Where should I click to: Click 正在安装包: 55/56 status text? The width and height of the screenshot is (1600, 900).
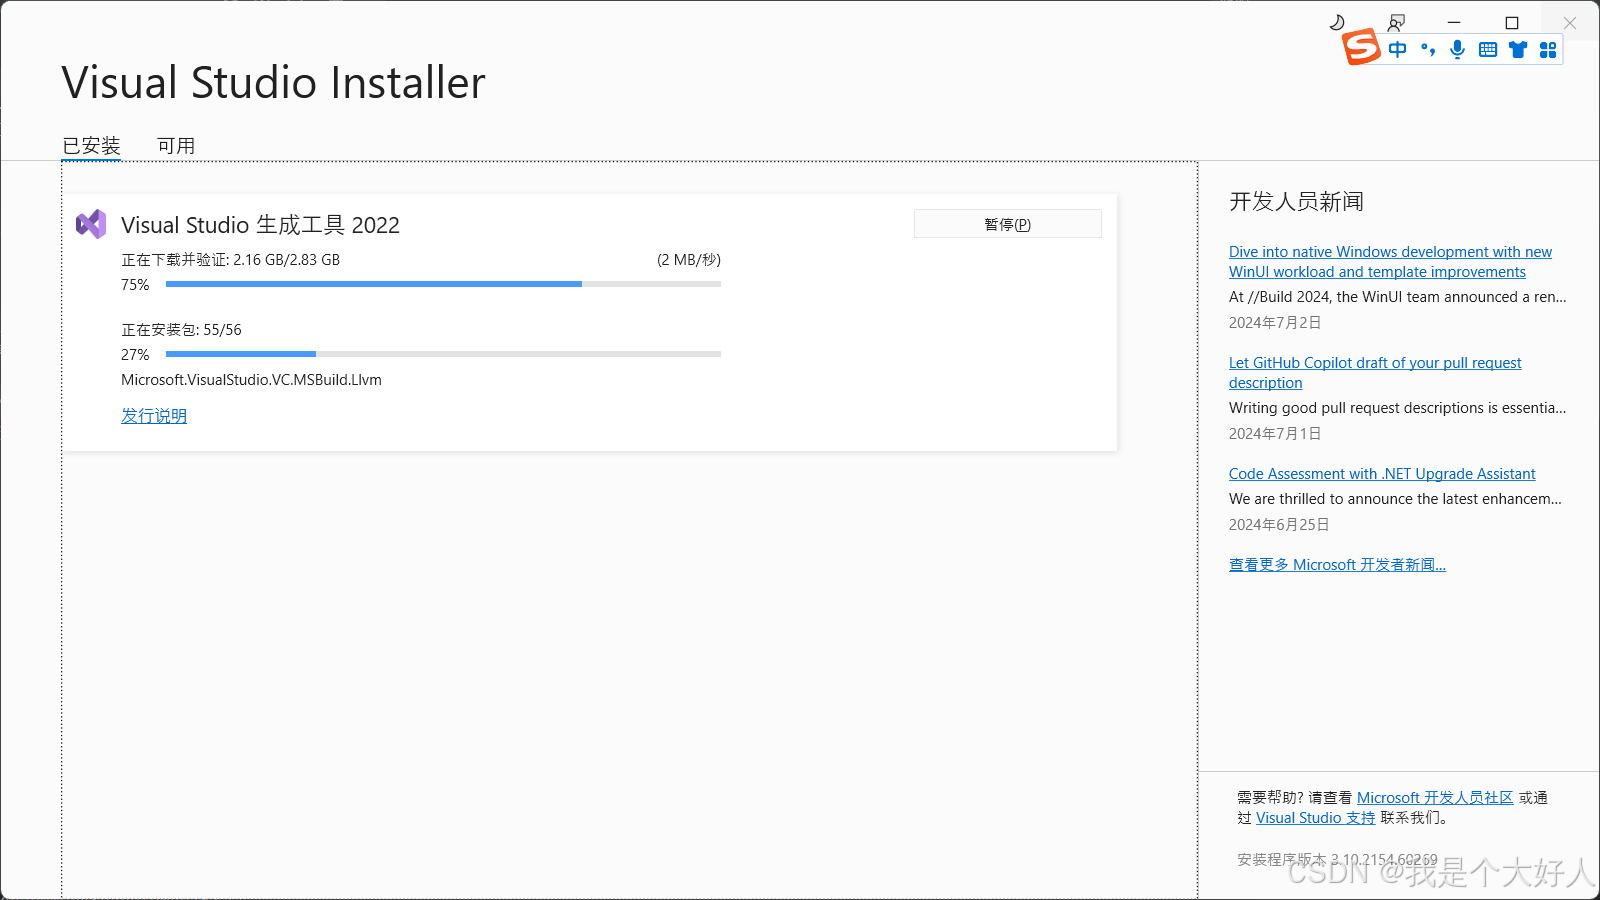click(181, 330)
